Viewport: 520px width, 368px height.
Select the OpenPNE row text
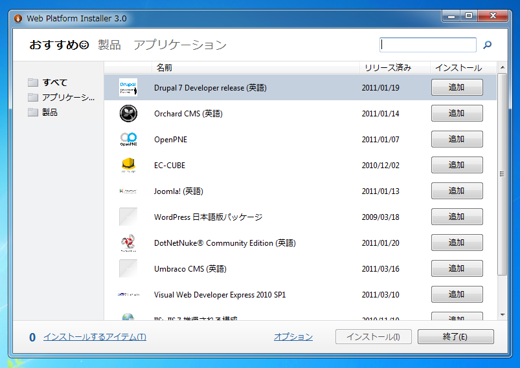pyautogui.click(x=171, y=139)
